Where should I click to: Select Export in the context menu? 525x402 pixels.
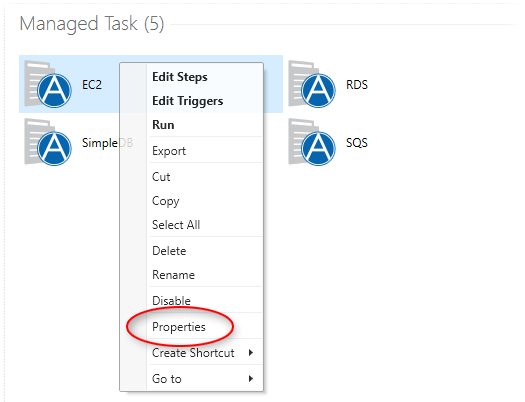tap(169, 151)
